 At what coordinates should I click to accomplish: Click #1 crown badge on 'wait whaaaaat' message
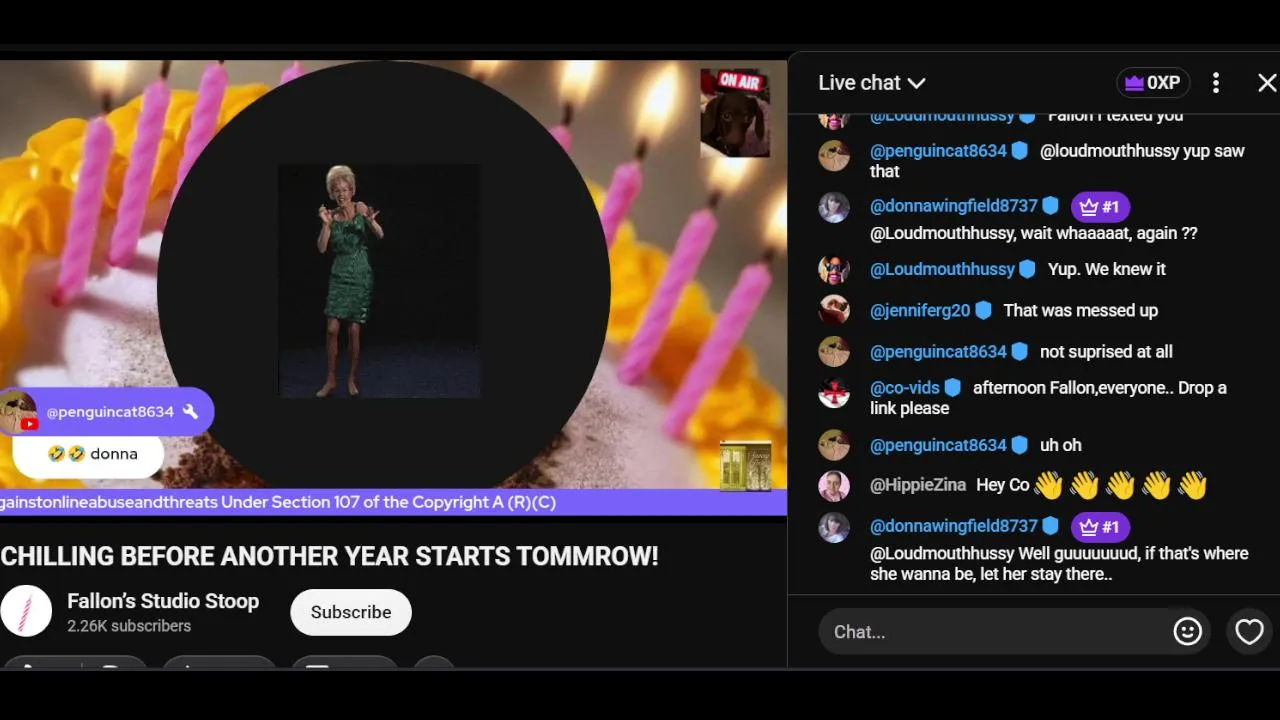coord(1100,207)
